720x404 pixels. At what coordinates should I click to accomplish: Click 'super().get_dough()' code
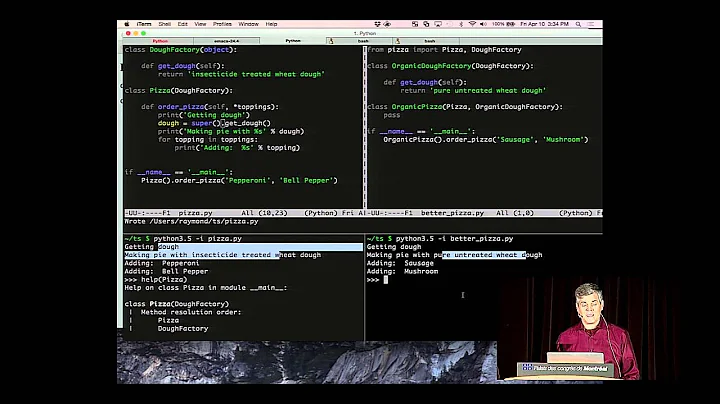pos(231,123)
